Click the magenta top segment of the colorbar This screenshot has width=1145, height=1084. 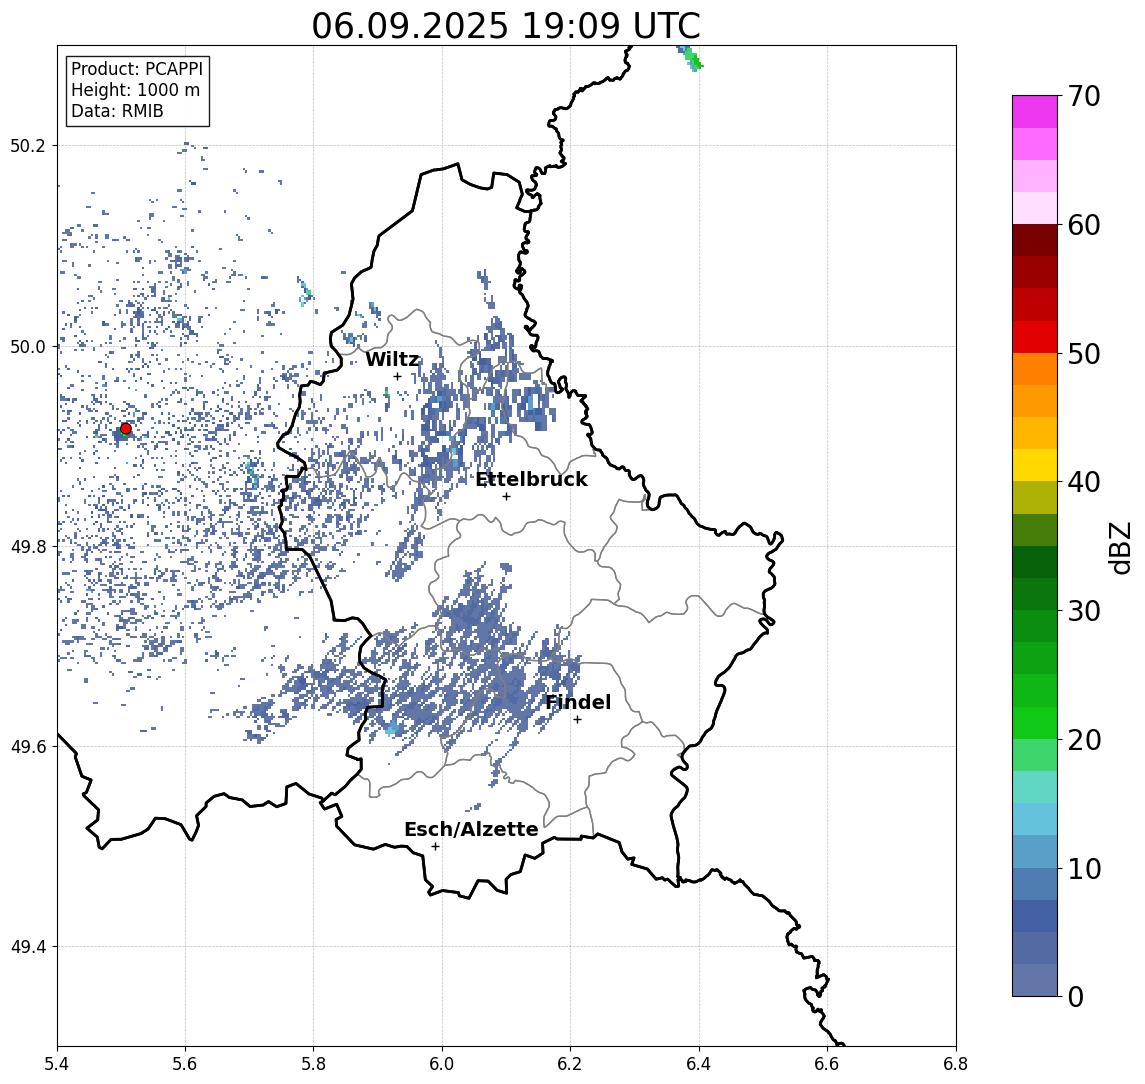click(1035, 112)
